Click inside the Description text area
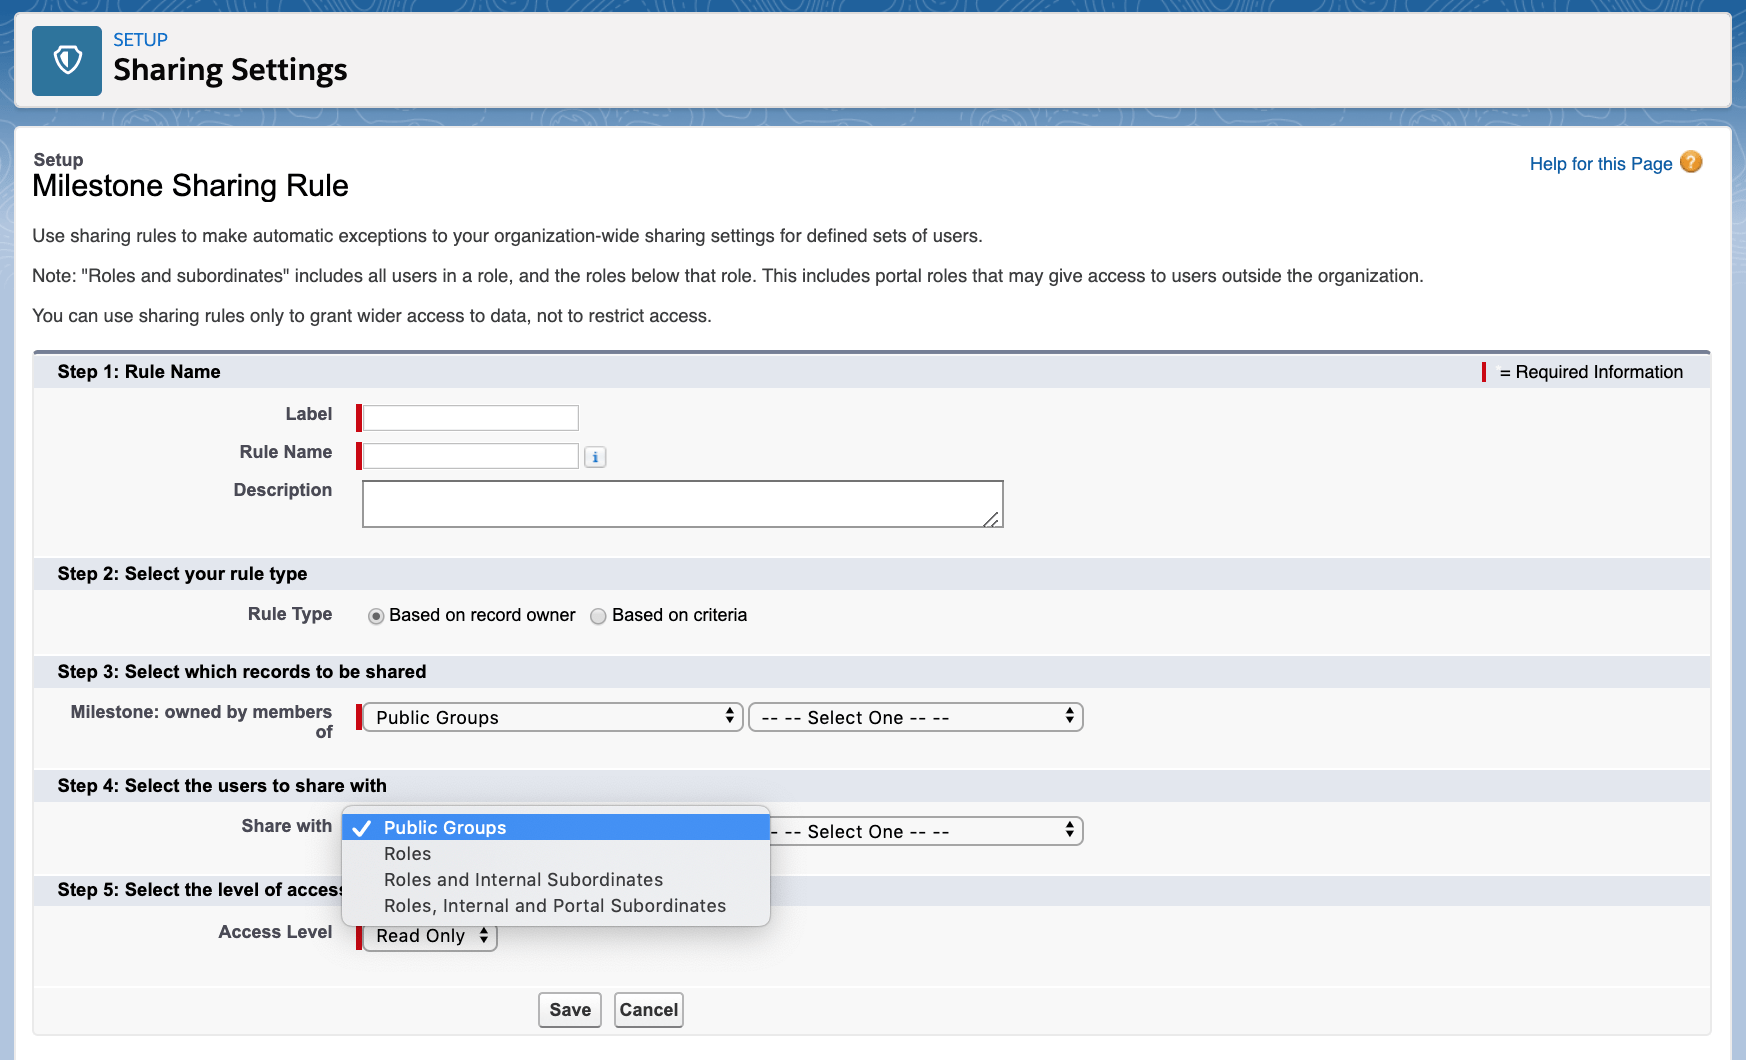 tap(682, 504)
